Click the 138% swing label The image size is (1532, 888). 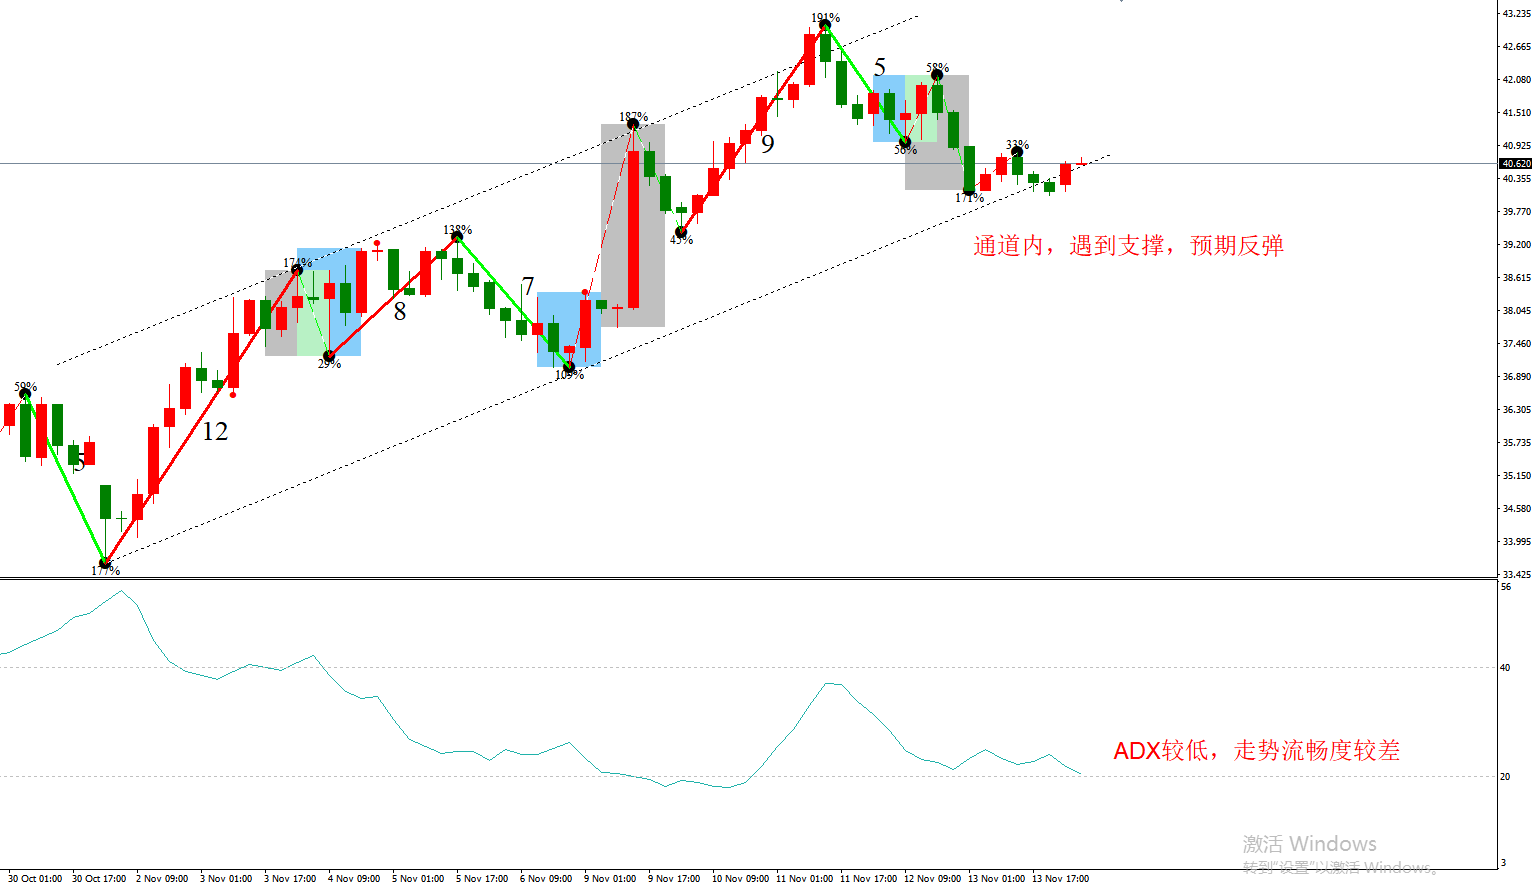pos(457,230)
